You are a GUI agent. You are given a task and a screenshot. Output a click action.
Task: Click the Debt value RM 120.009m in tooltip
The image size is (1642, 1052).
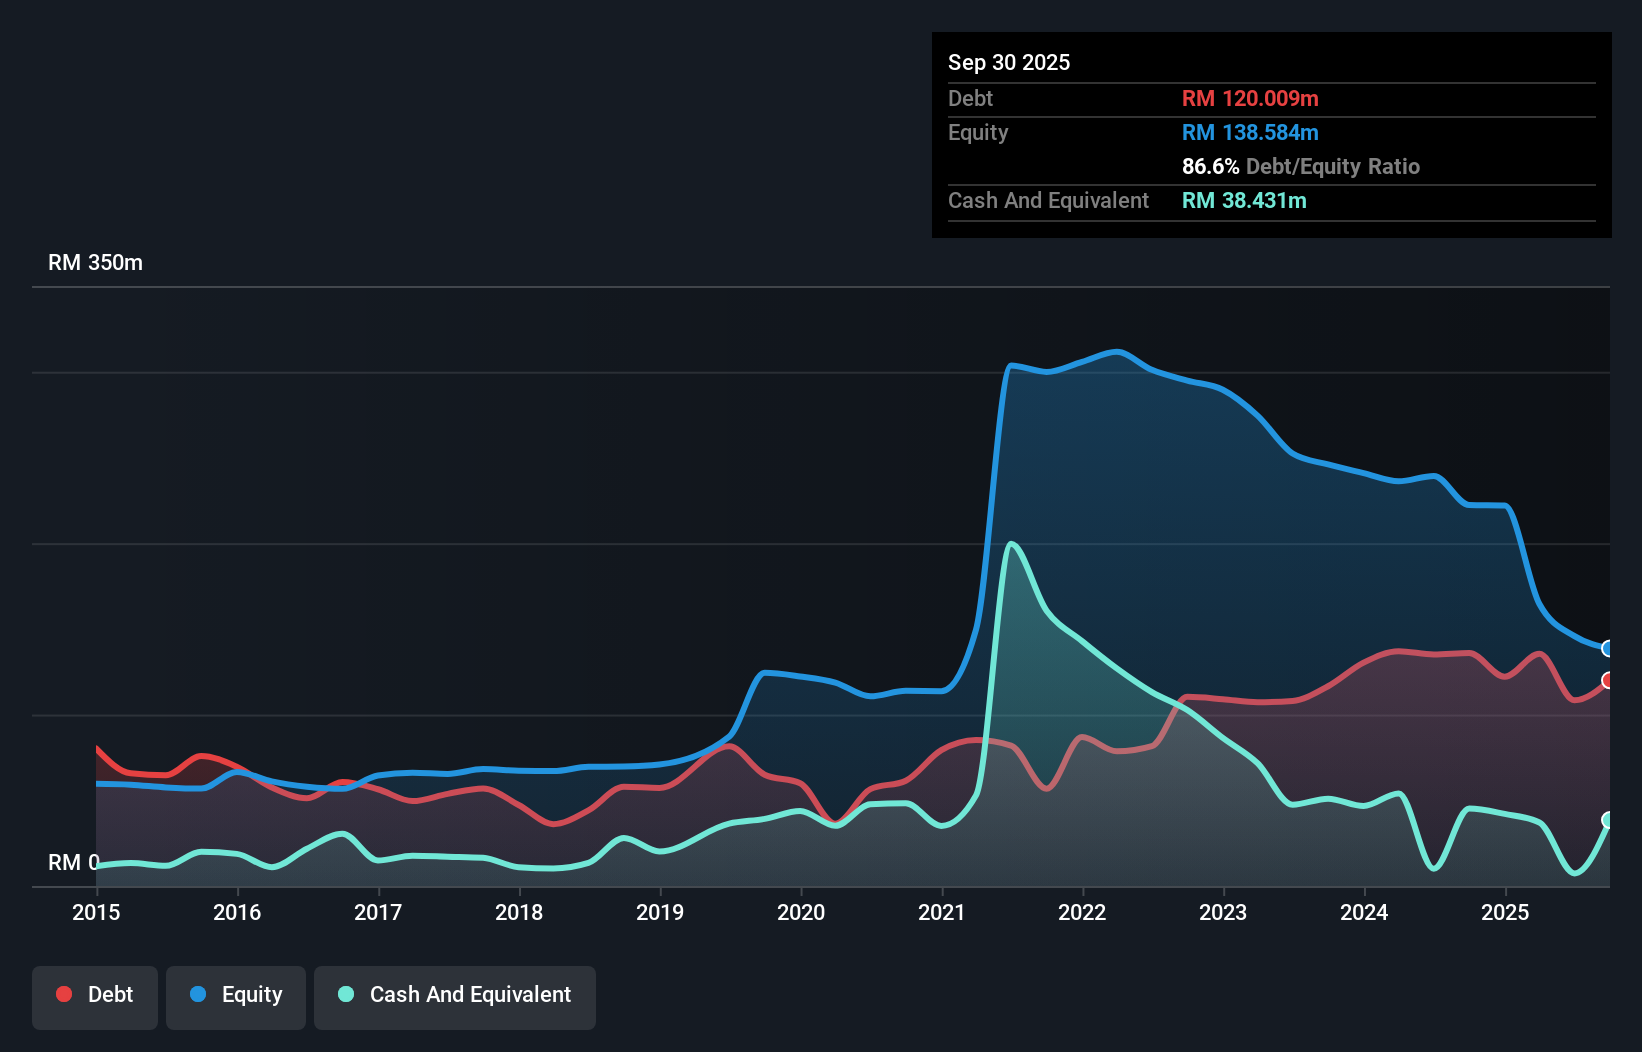(x=1249, y=98)
